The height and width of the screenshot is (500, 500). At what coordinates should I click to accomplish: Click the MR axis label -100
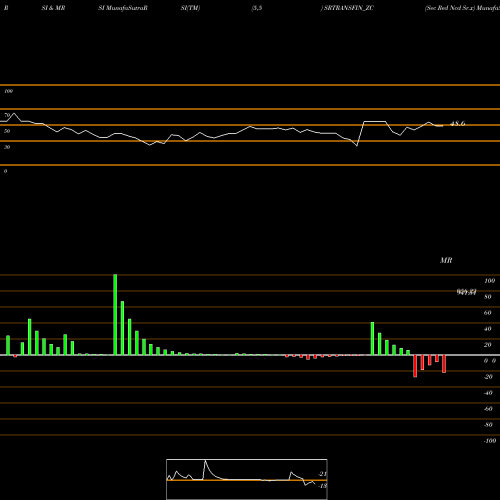pos(490,441)
